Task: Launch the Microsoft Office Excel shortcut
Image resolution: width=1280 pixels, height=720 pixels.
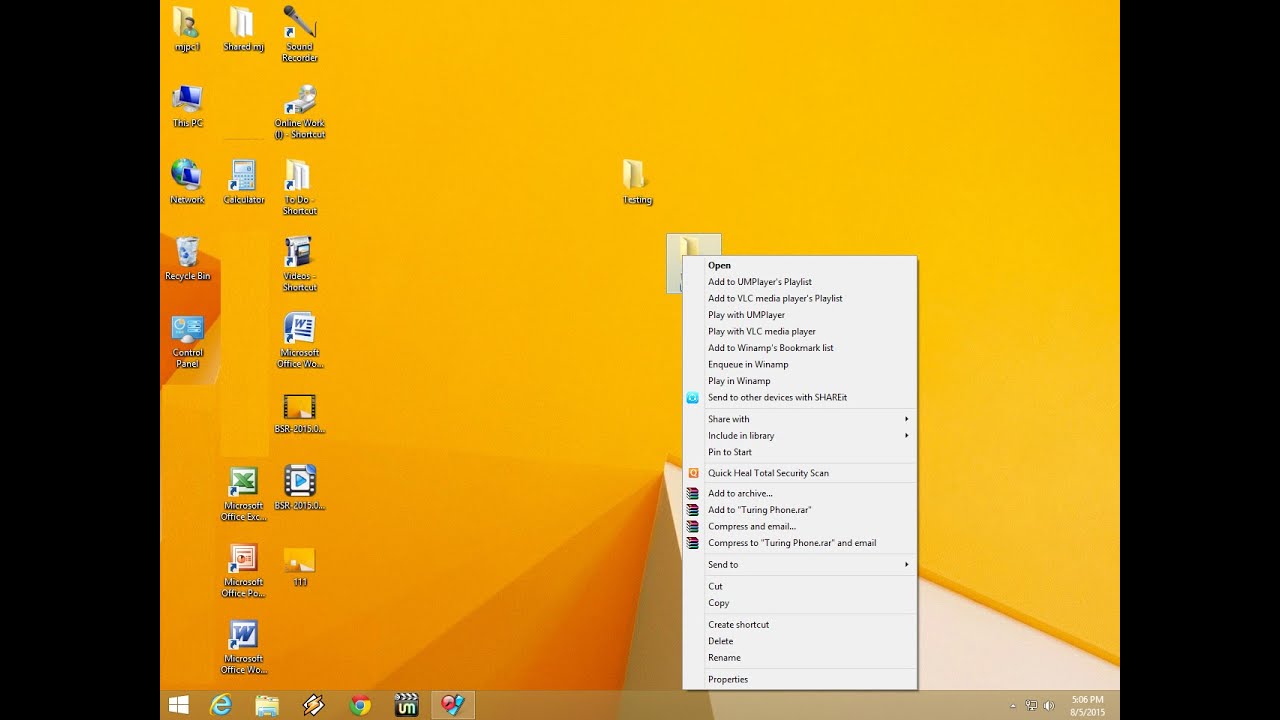Action: click(243, 494)
